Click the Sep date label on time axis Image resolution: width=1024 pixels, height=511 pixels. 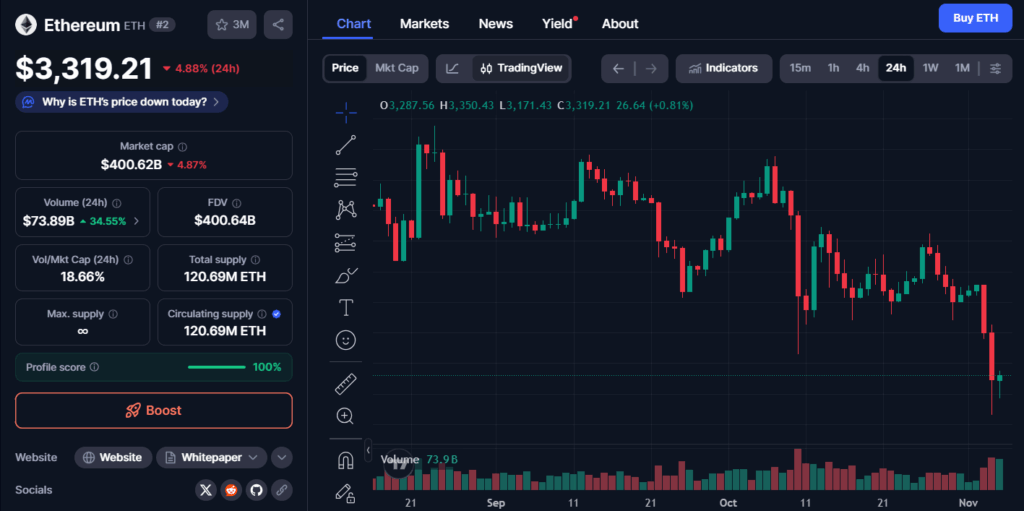(496, 503)
